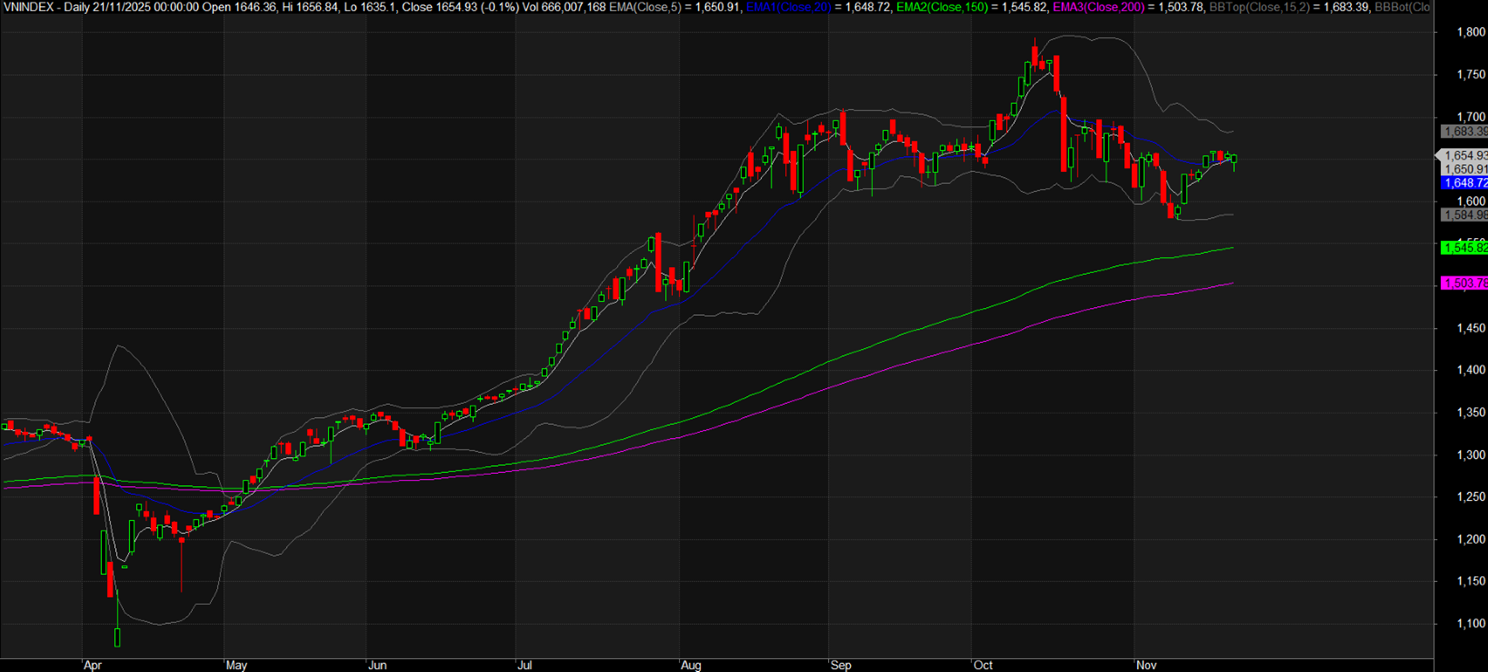Click the Oct month label on time axis
Screen dimensions: 1488x672
tap(983, 663)
